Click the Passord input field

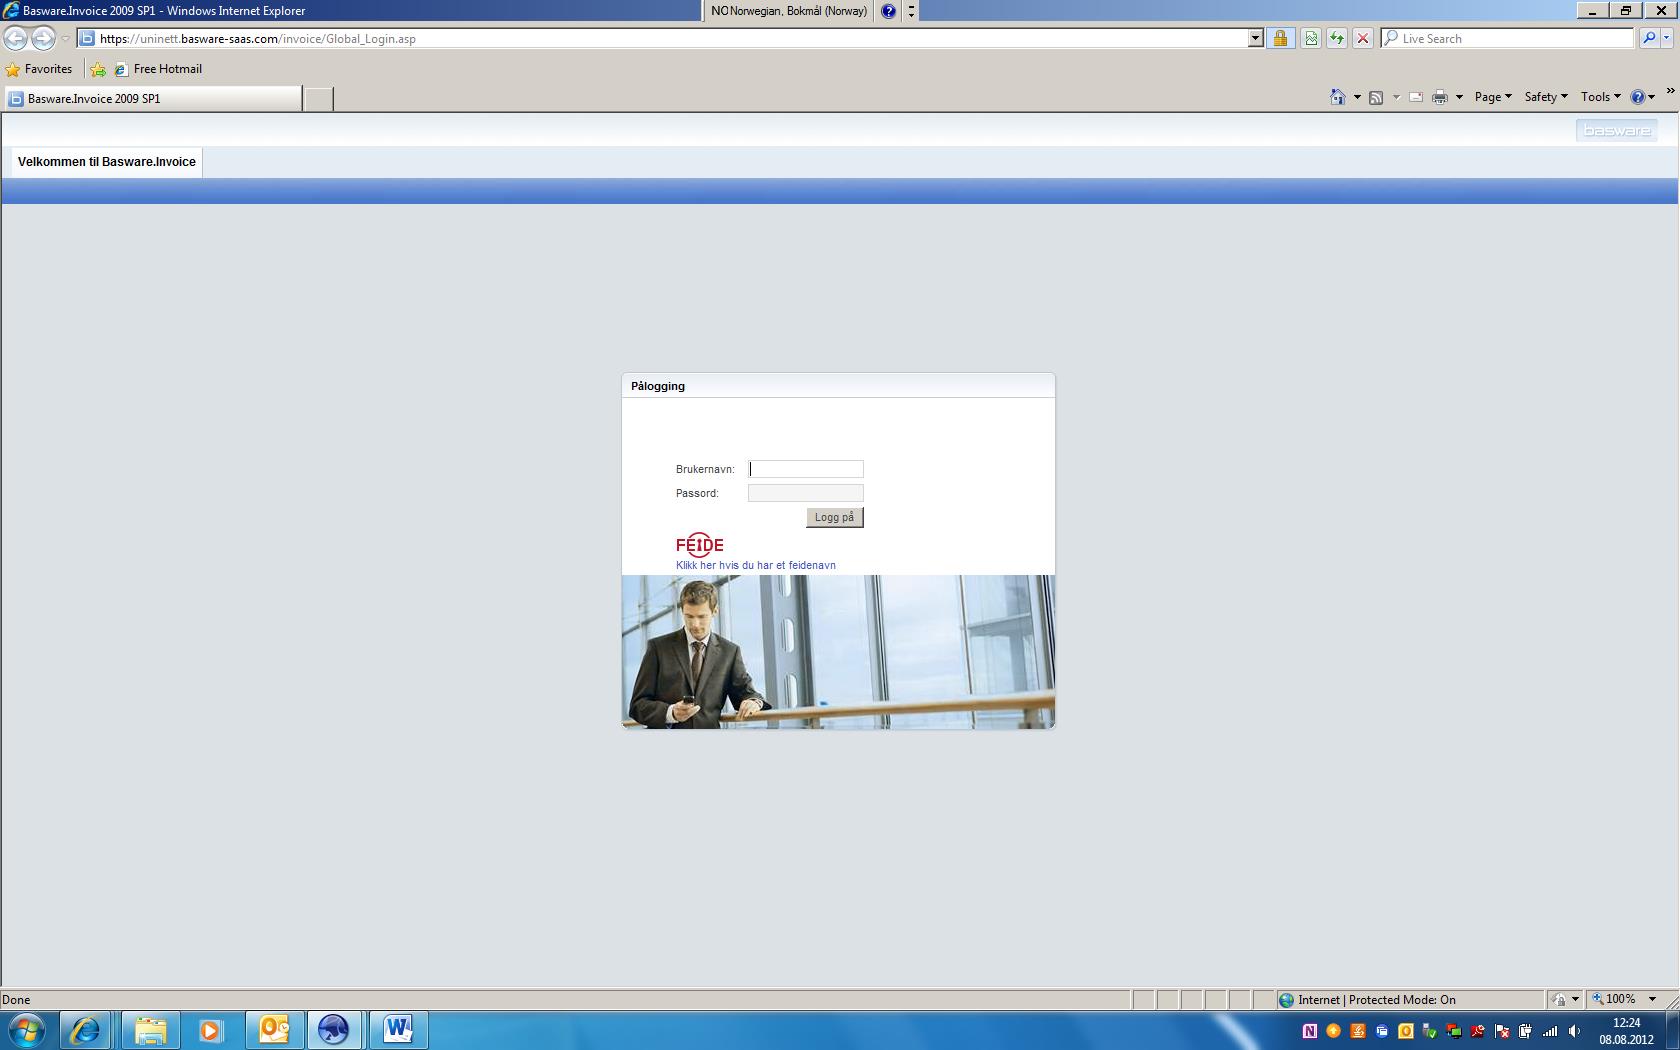806,493
